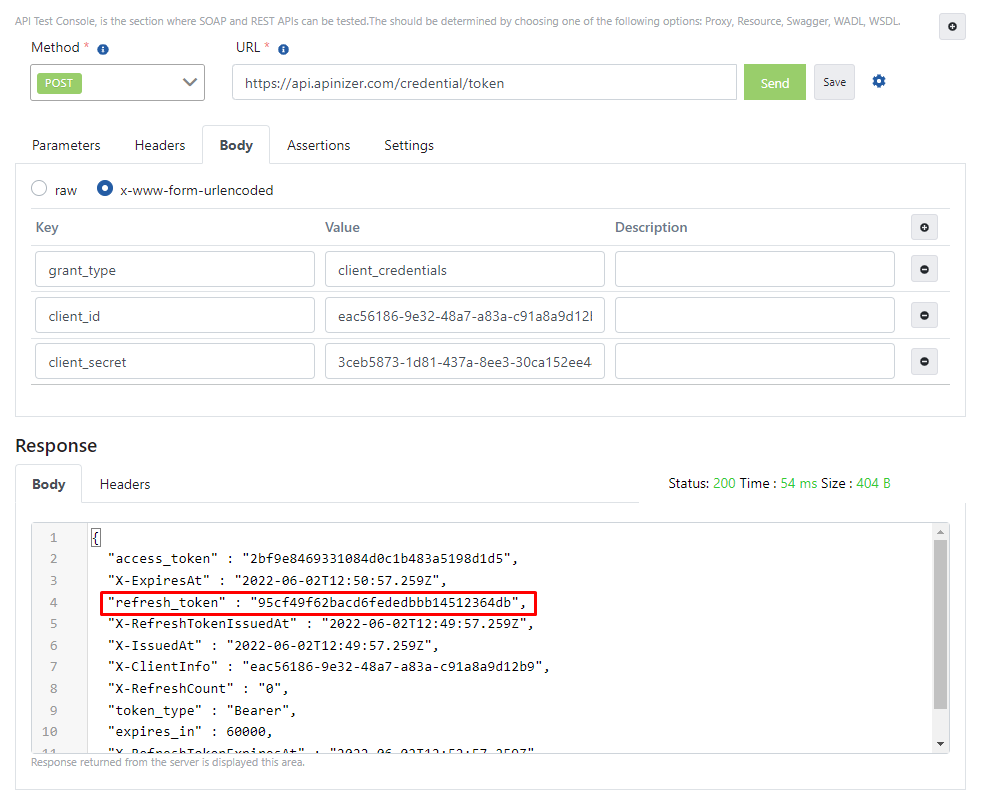This screenshot has width=986, height=804.
Task: Remove the client_secret row
Action: coord(924,362)
